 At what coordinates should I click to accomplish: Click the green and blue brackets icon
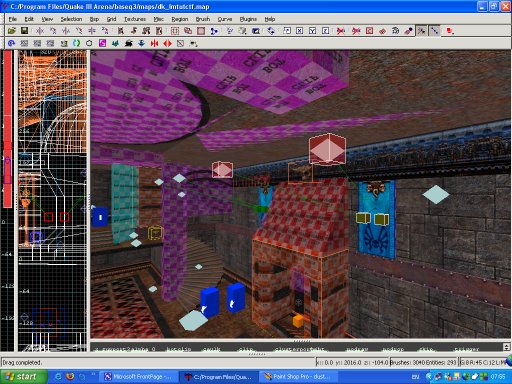76,43
